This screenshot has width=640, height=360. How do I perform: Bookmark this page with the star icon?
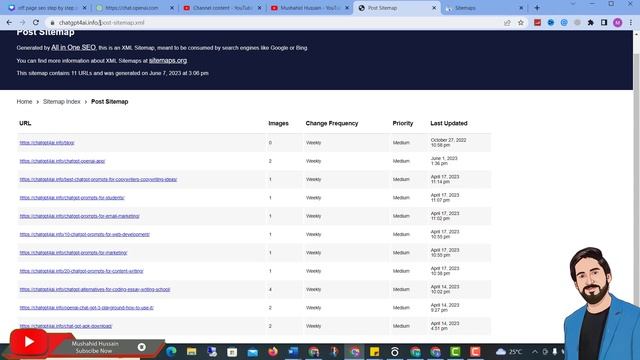(521, 23)
